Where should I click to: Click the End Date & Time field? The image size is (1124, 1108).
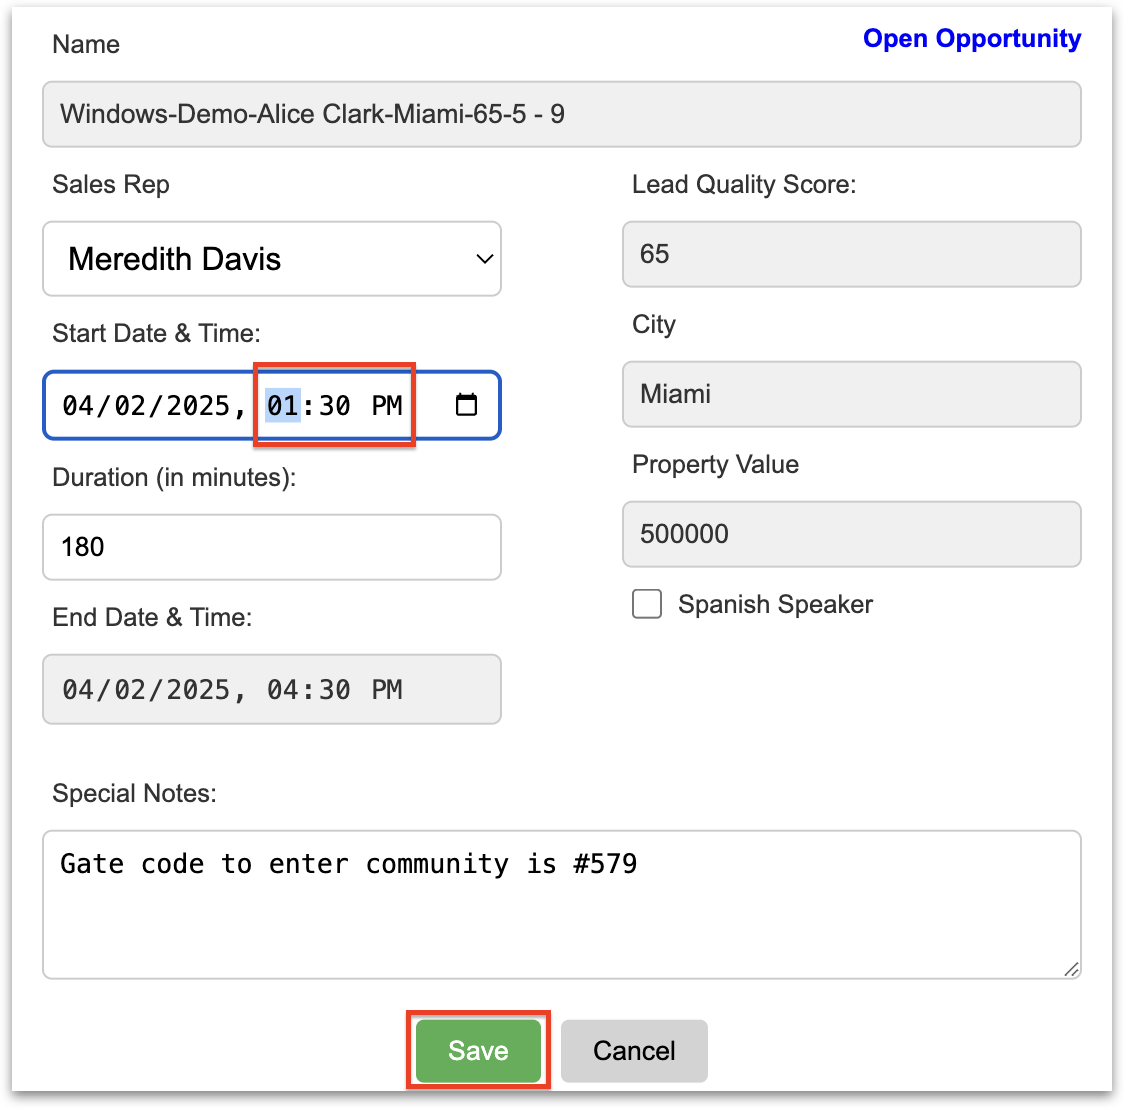(x=272, y=689)
